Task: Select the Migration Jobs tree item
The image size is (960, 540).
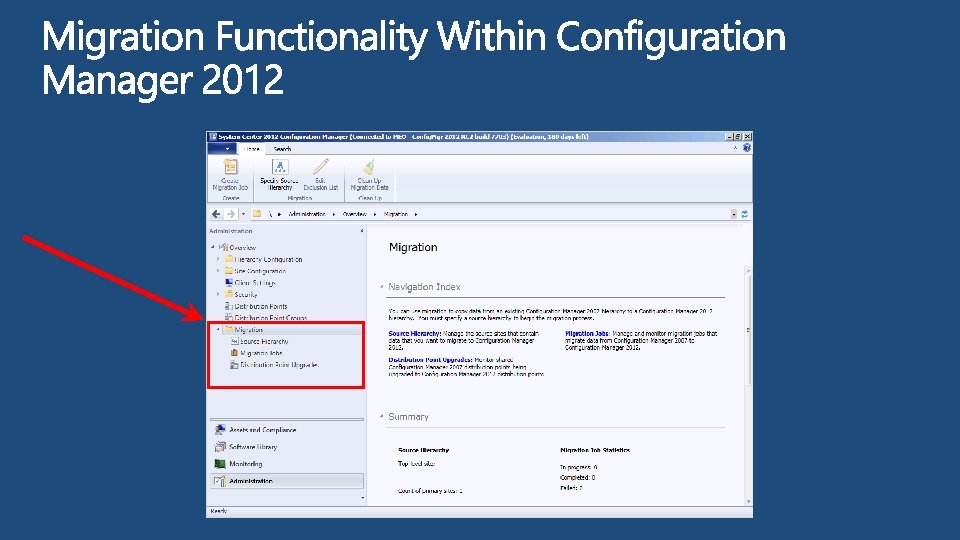Action: (x=261, y=353)
